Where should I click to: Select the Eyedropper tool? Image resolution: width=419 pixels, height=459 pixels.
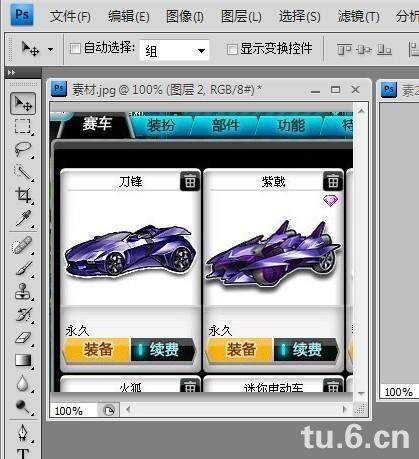[x=23, y=219]
